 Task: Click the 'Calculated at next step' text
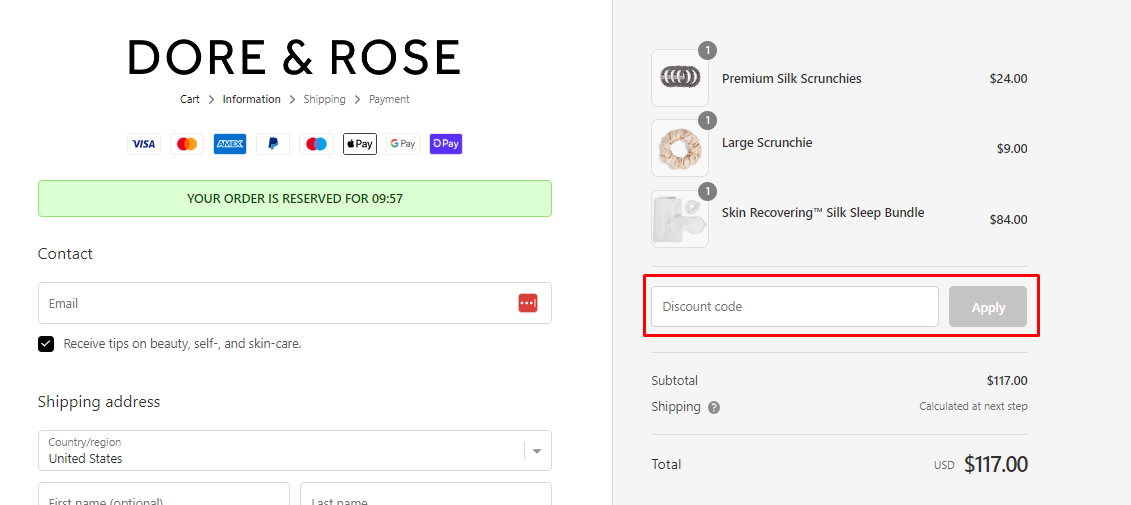pos(973,407)
